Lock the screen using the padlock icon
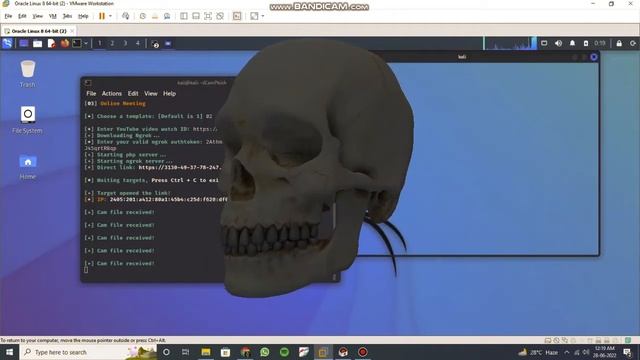 619,43
